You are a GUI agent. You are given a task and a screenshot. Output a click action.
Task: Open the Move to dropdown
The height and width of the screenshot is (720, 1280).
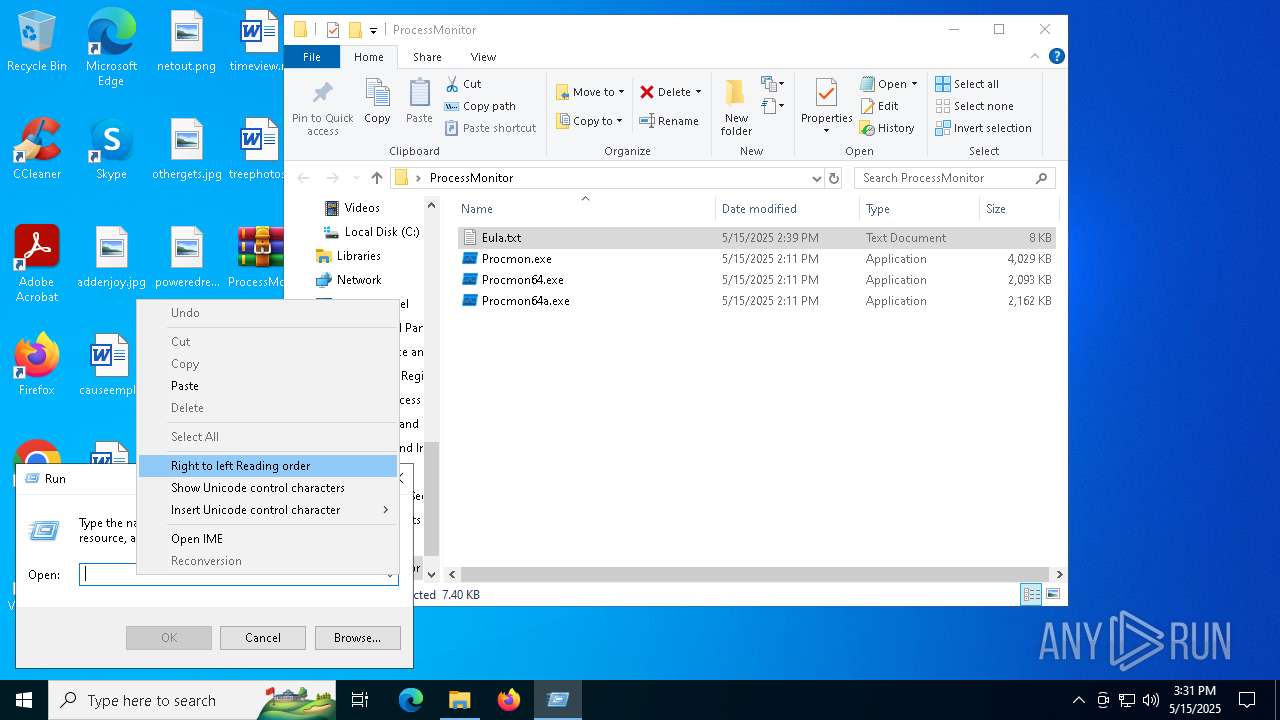tap(590, 92)
